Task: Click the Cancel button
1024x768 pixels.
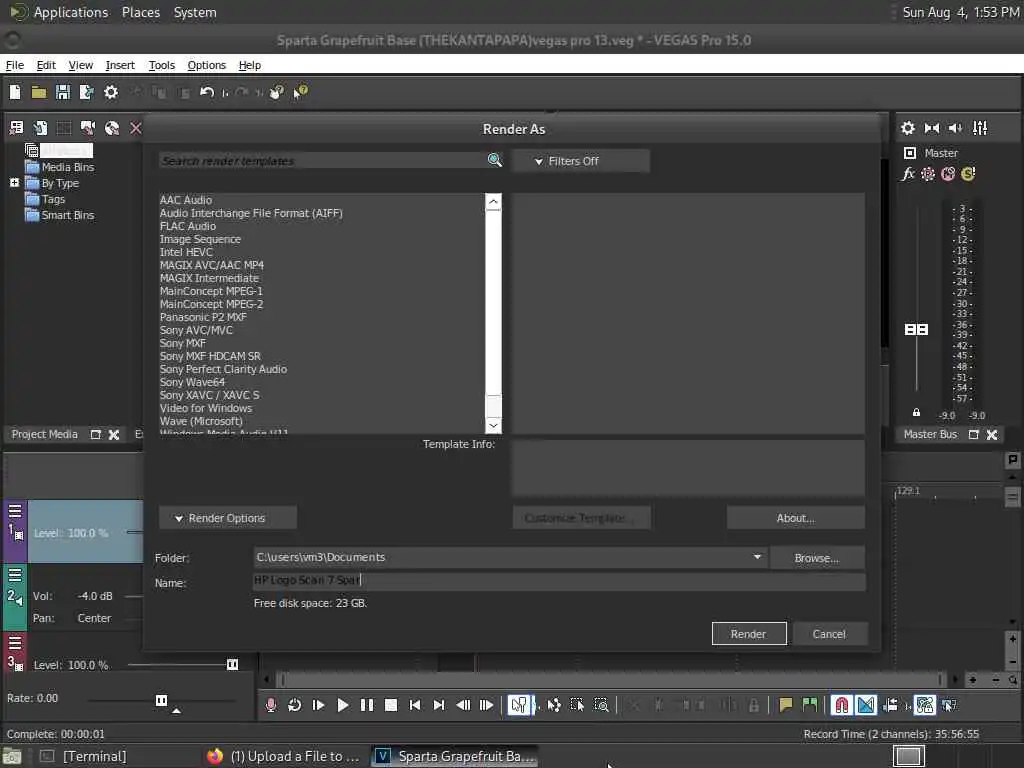Action: (x=829, y=633)
